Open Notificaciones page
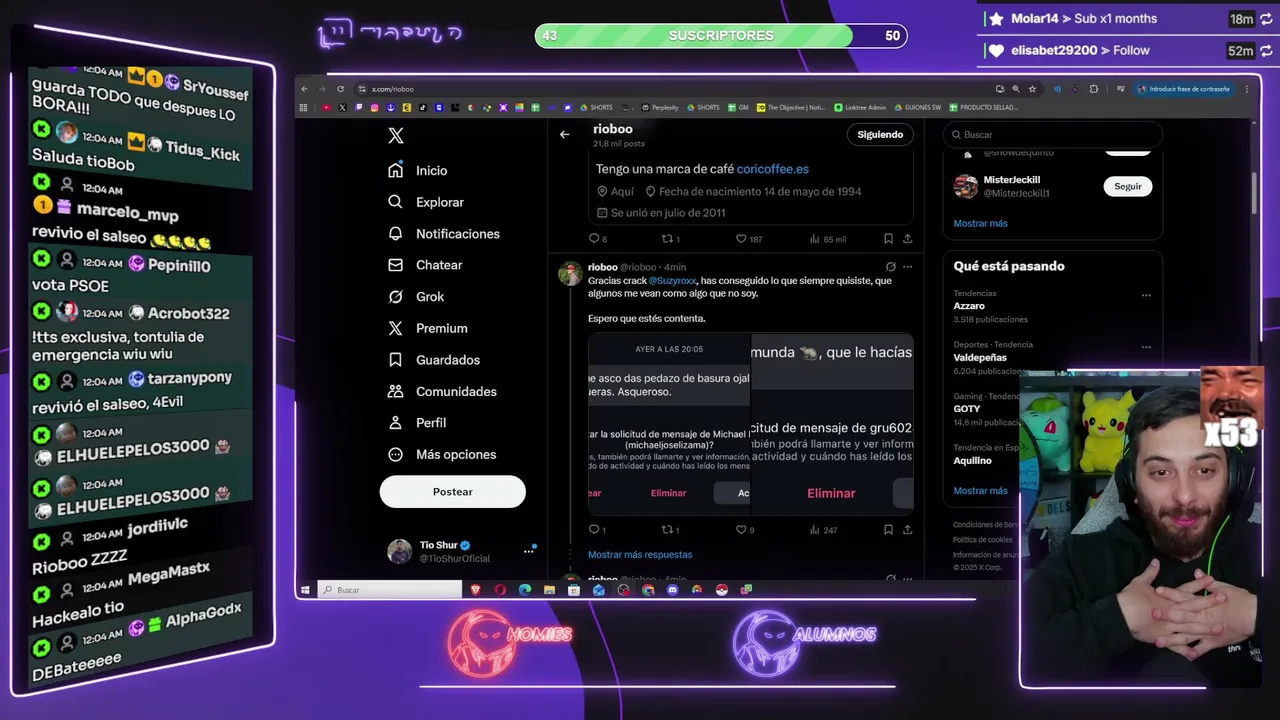This screenshot has height=720, width=1280. point(444,234)
